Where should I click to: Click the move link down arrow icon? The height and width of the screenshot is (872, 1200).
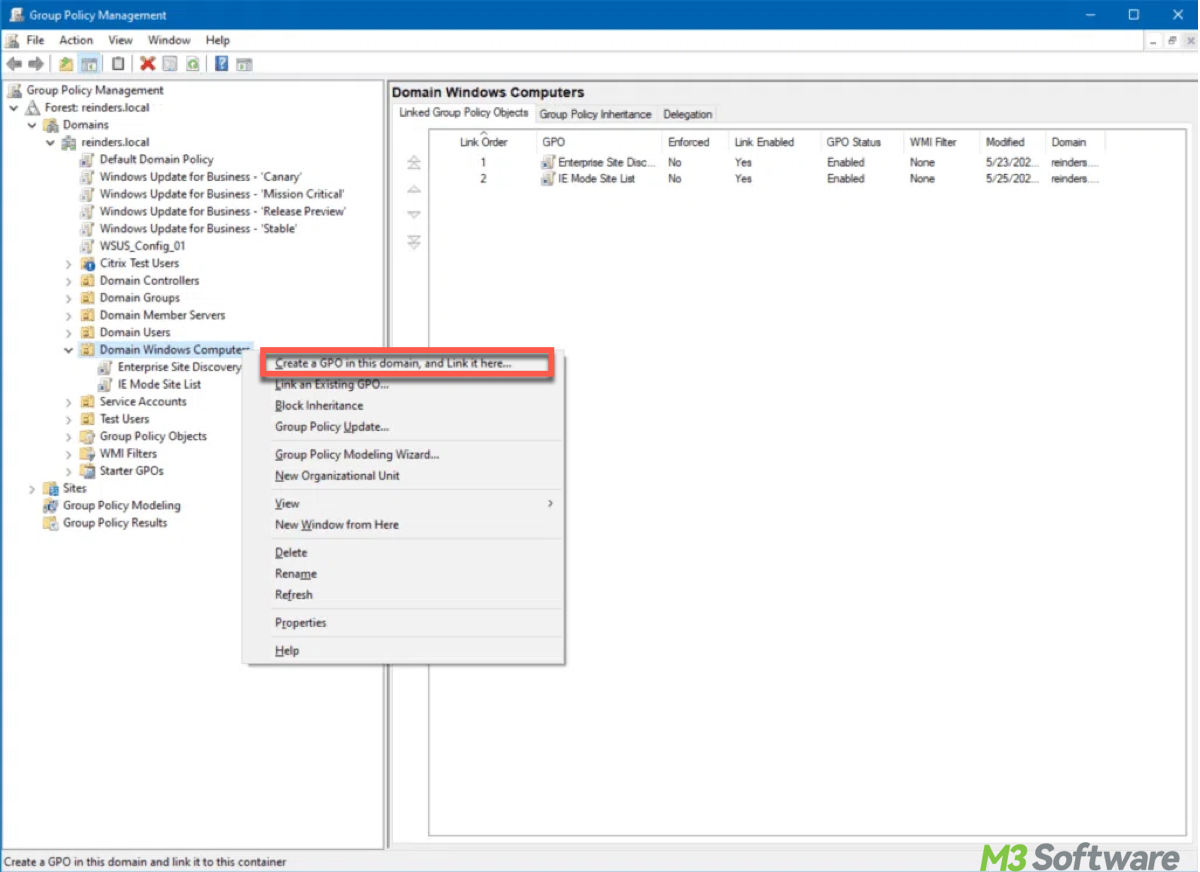(414, 215)
